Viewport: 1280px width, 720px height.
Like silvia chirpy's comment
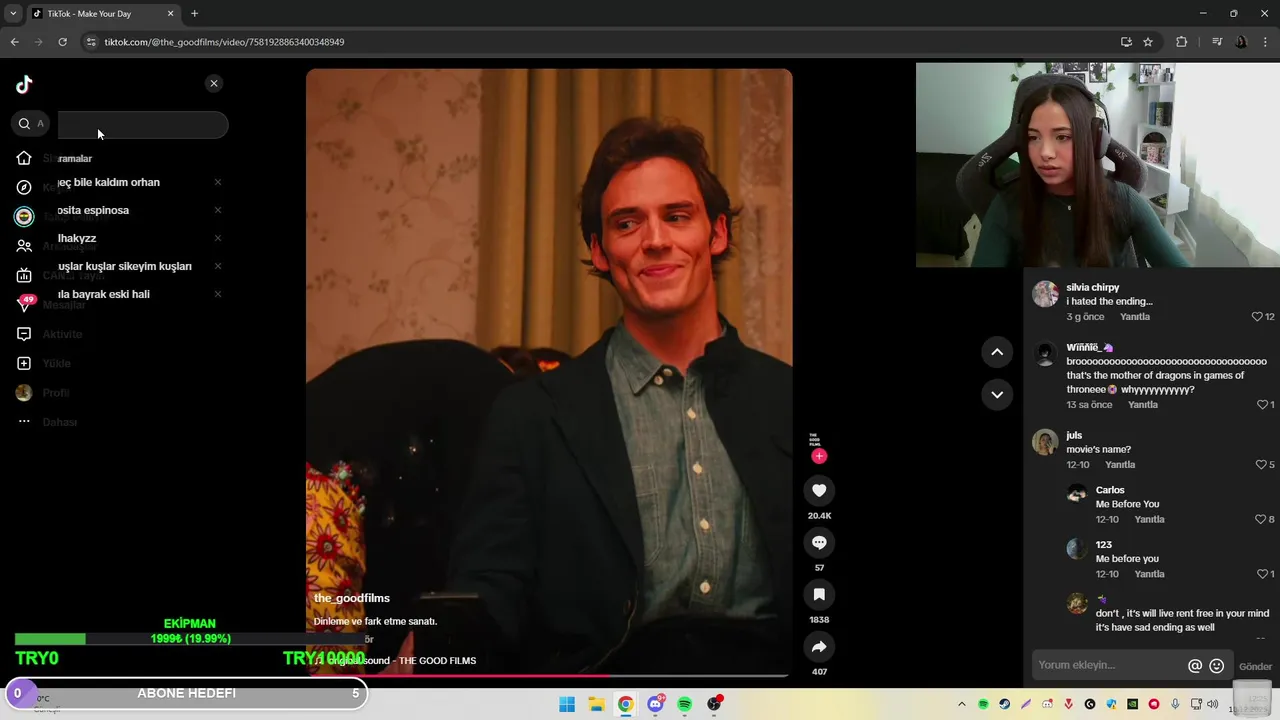click(x=1258, y=317)
